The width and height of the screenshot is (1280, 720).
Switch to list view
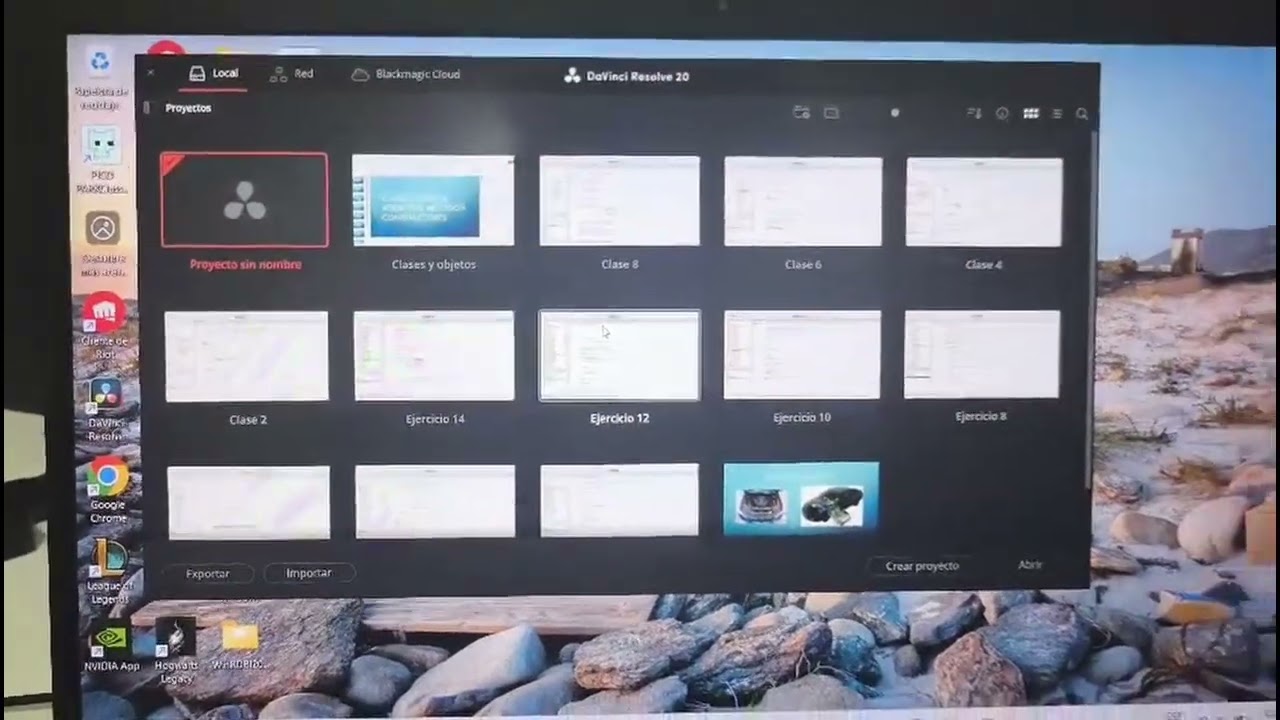[x=1057, y=114]
